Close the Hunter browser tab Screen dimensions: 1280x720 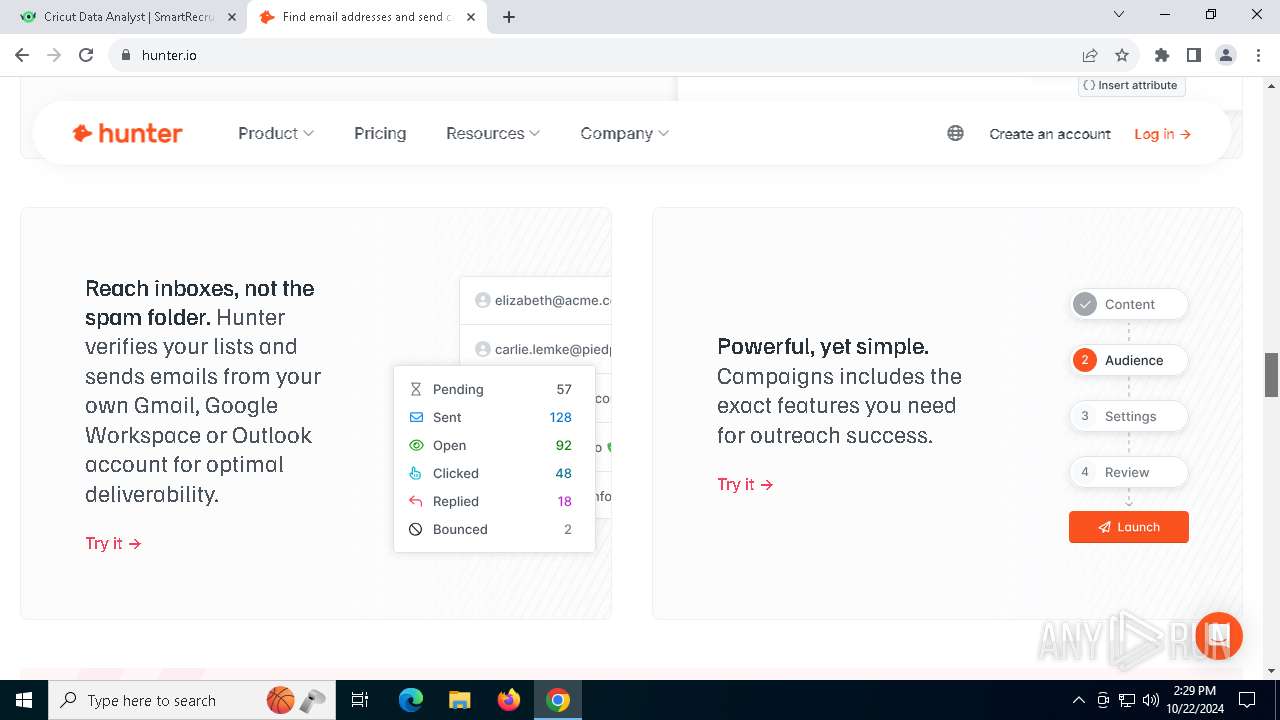[471, 17]
